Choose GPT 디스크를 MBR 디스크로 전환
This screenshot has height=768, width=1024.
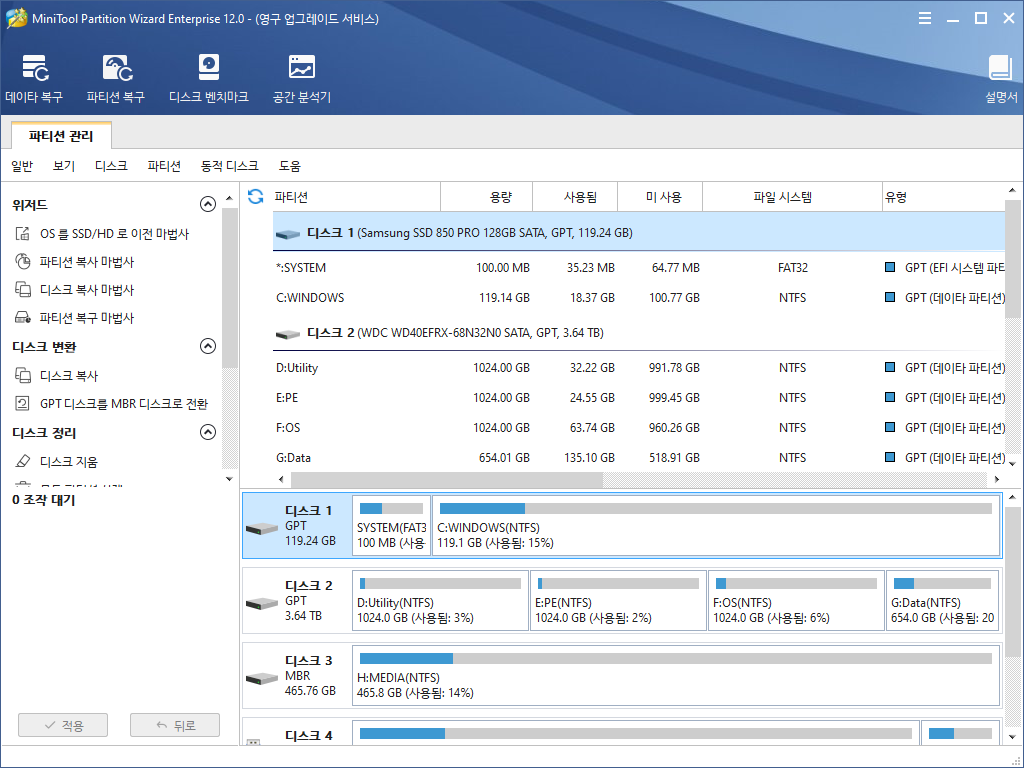(x=111, y=404)
